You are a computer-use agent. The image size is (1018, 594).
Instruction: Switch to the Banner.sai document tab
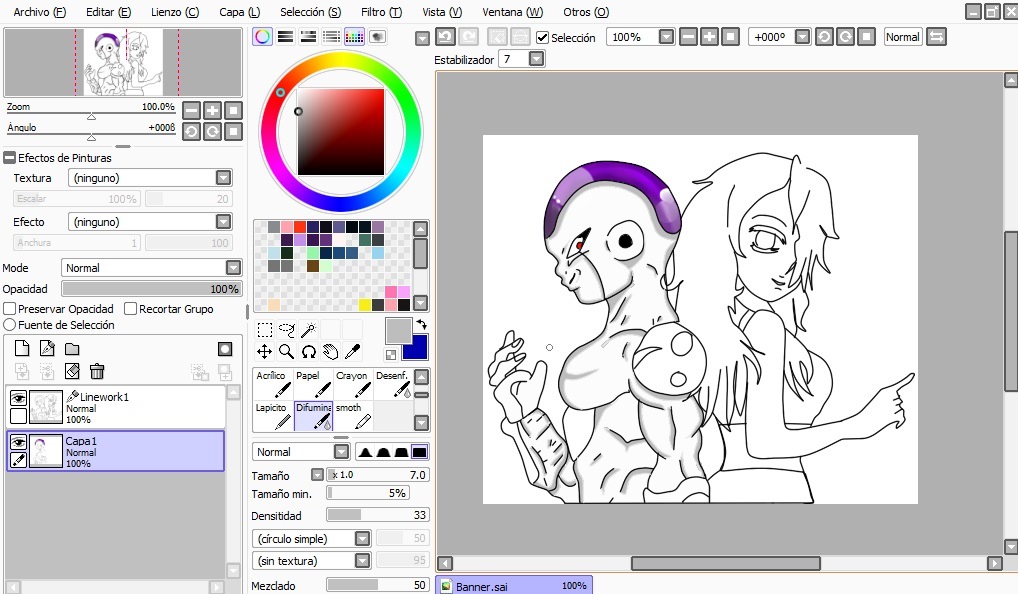(514, 585)
